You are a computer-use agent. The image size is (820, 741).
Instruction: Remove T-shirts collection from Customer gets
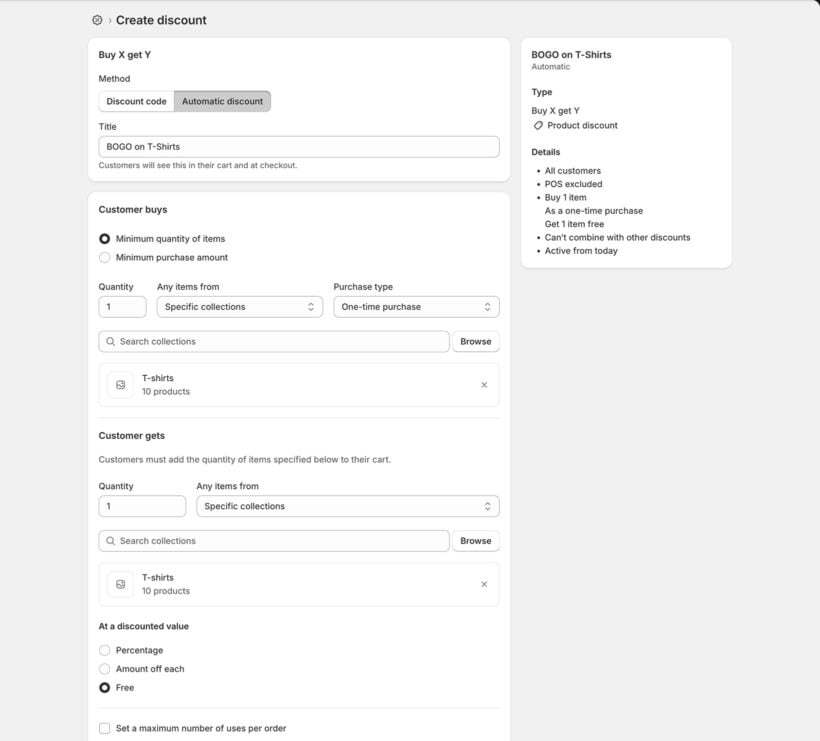(484, 584)
